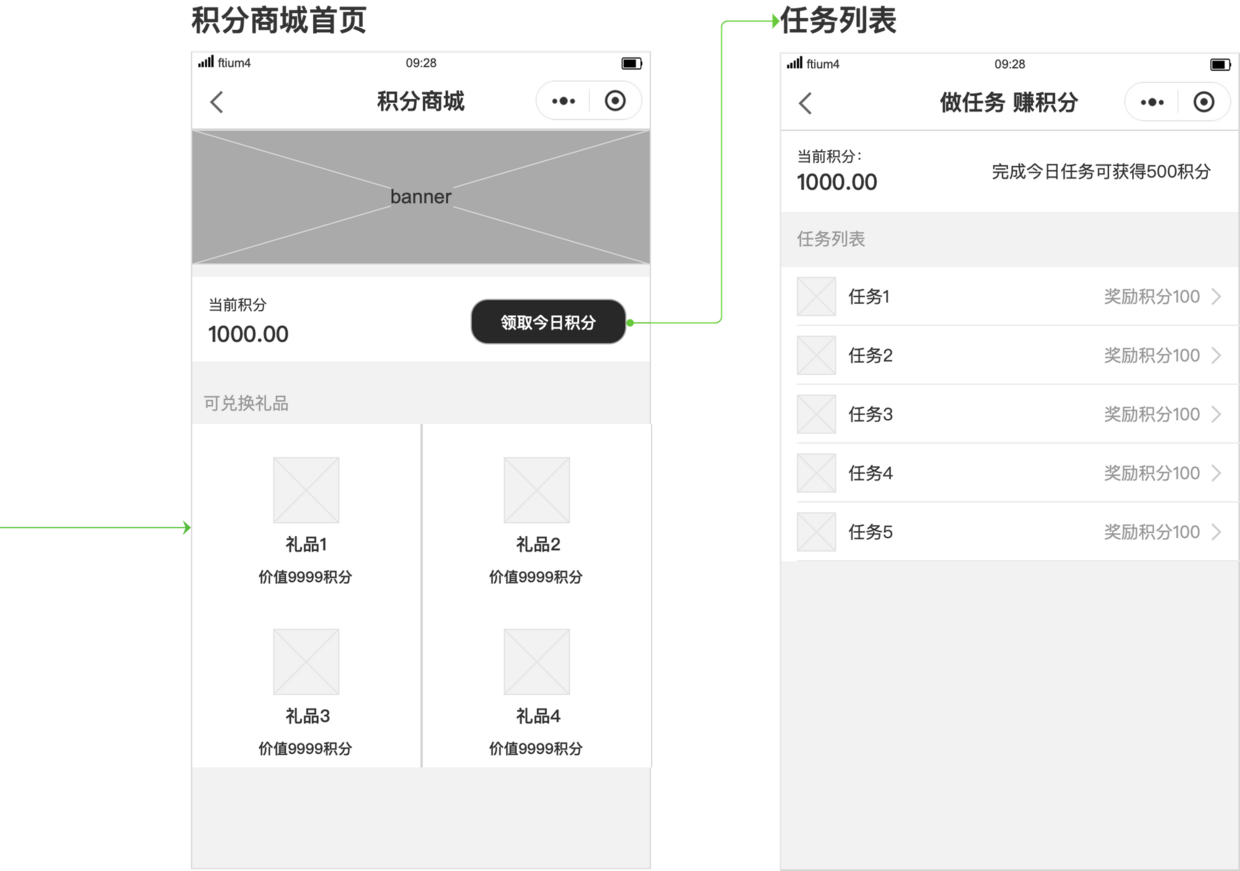
Task: Select the 礼品1 title text
Action: (x=306, y=545)
